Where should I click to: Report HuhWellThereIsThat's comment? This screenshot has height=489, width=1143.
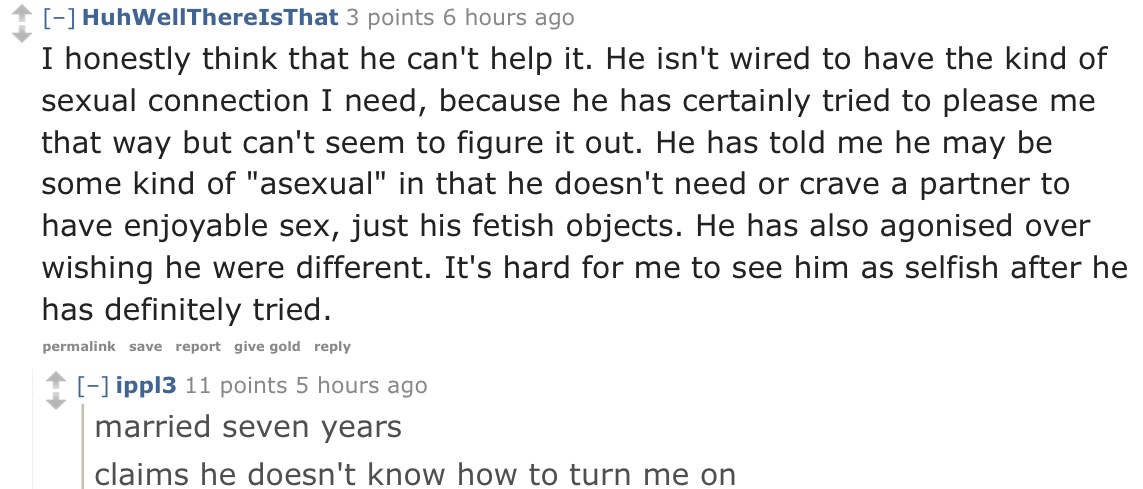[x=198, y=346]
